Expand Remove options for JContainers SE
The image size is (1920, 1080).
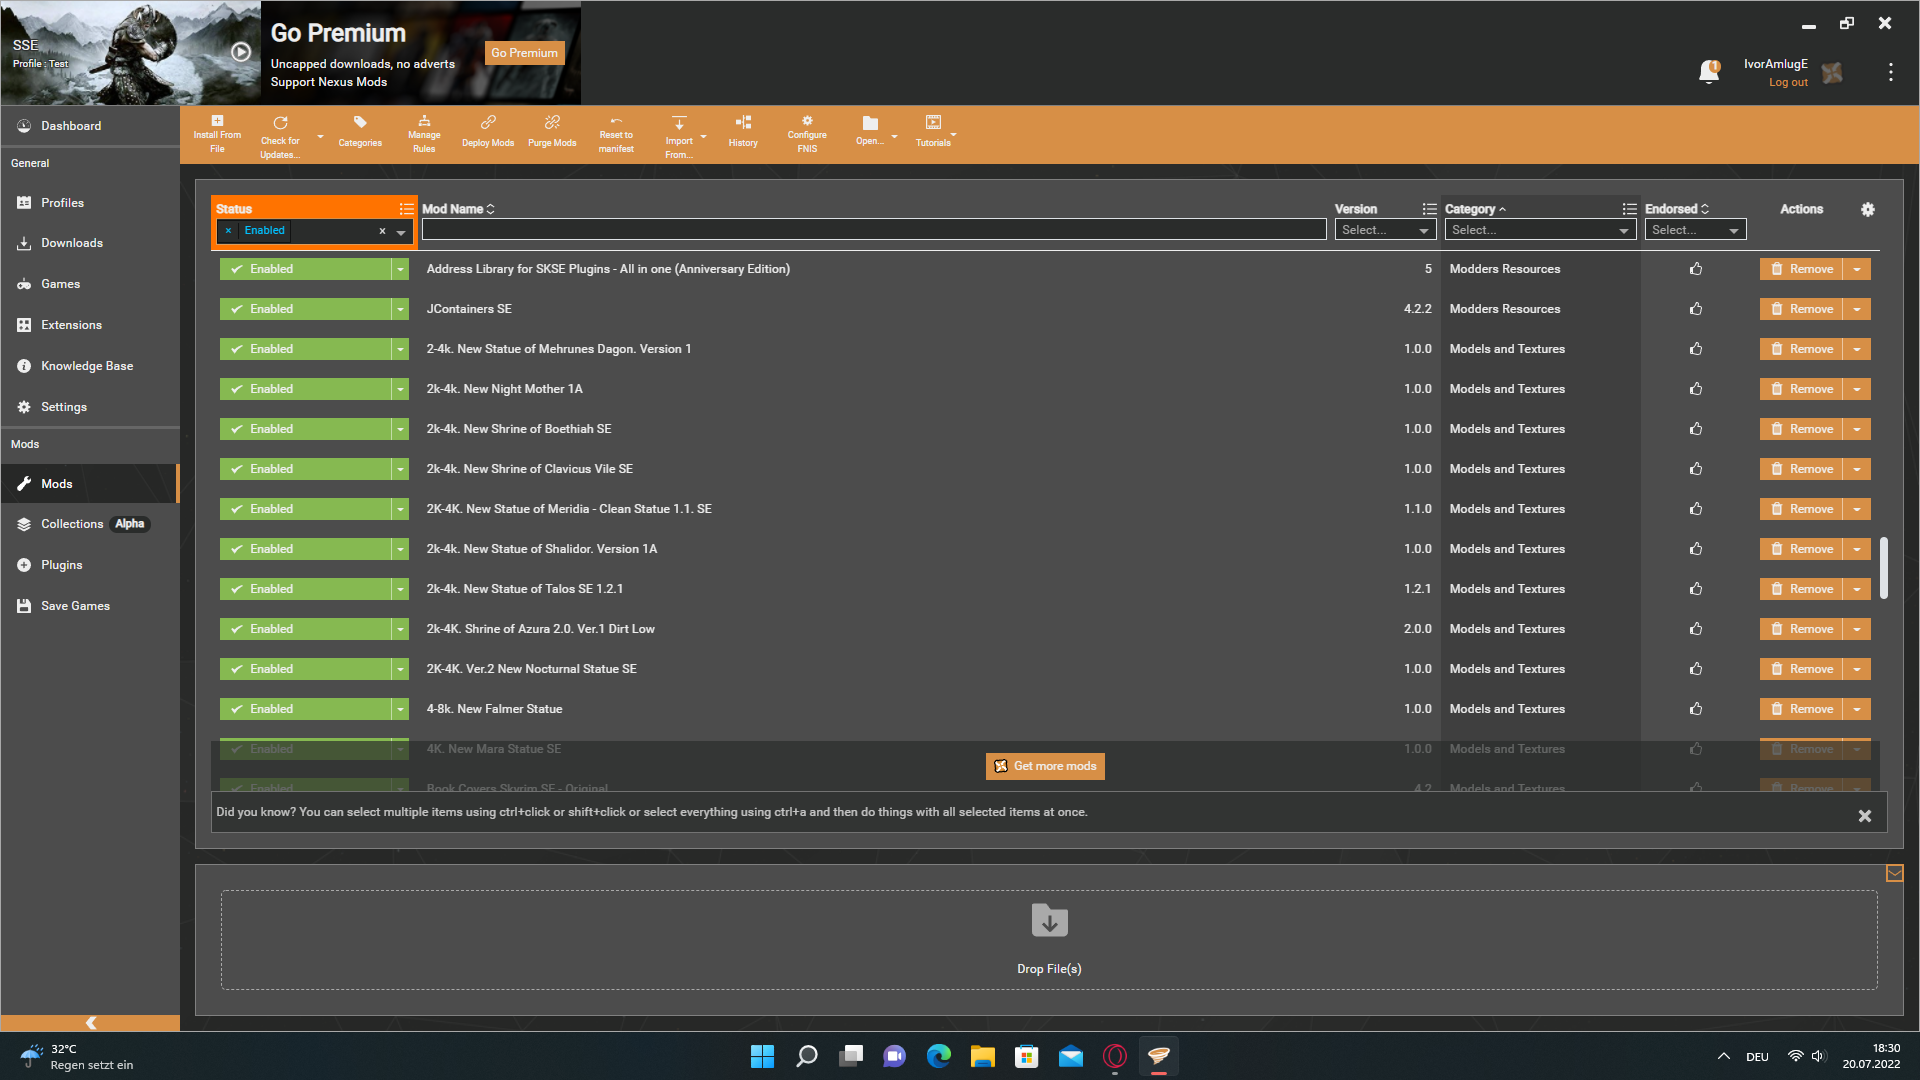(1857, 309)
